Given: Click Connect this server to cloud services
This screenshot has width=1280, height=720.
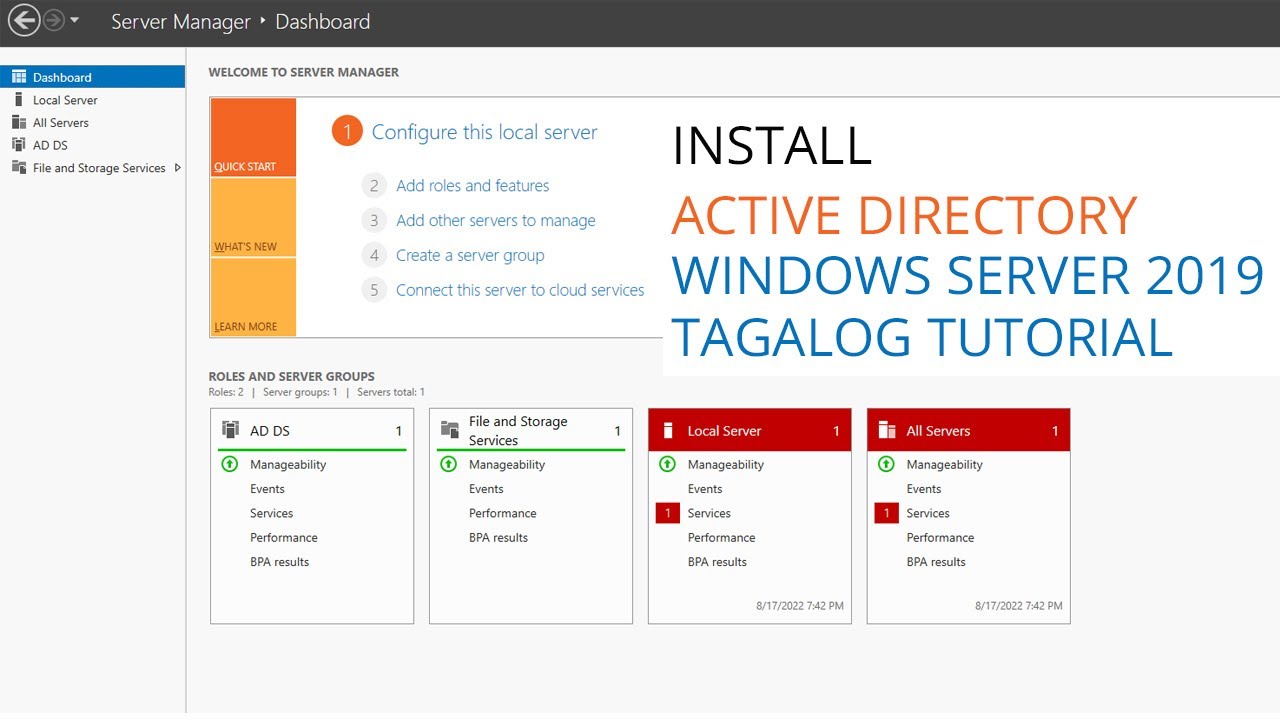Looking at the screenshot, I should tap(520, 290).
